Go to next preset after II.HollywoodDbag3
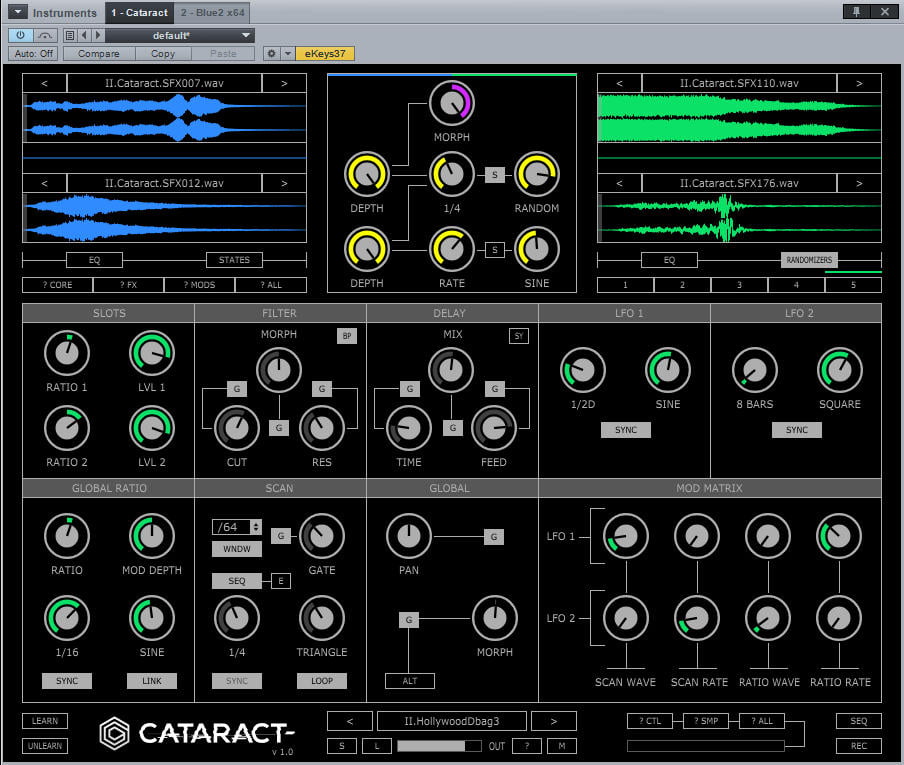904x765 pixels. [553, 721]
